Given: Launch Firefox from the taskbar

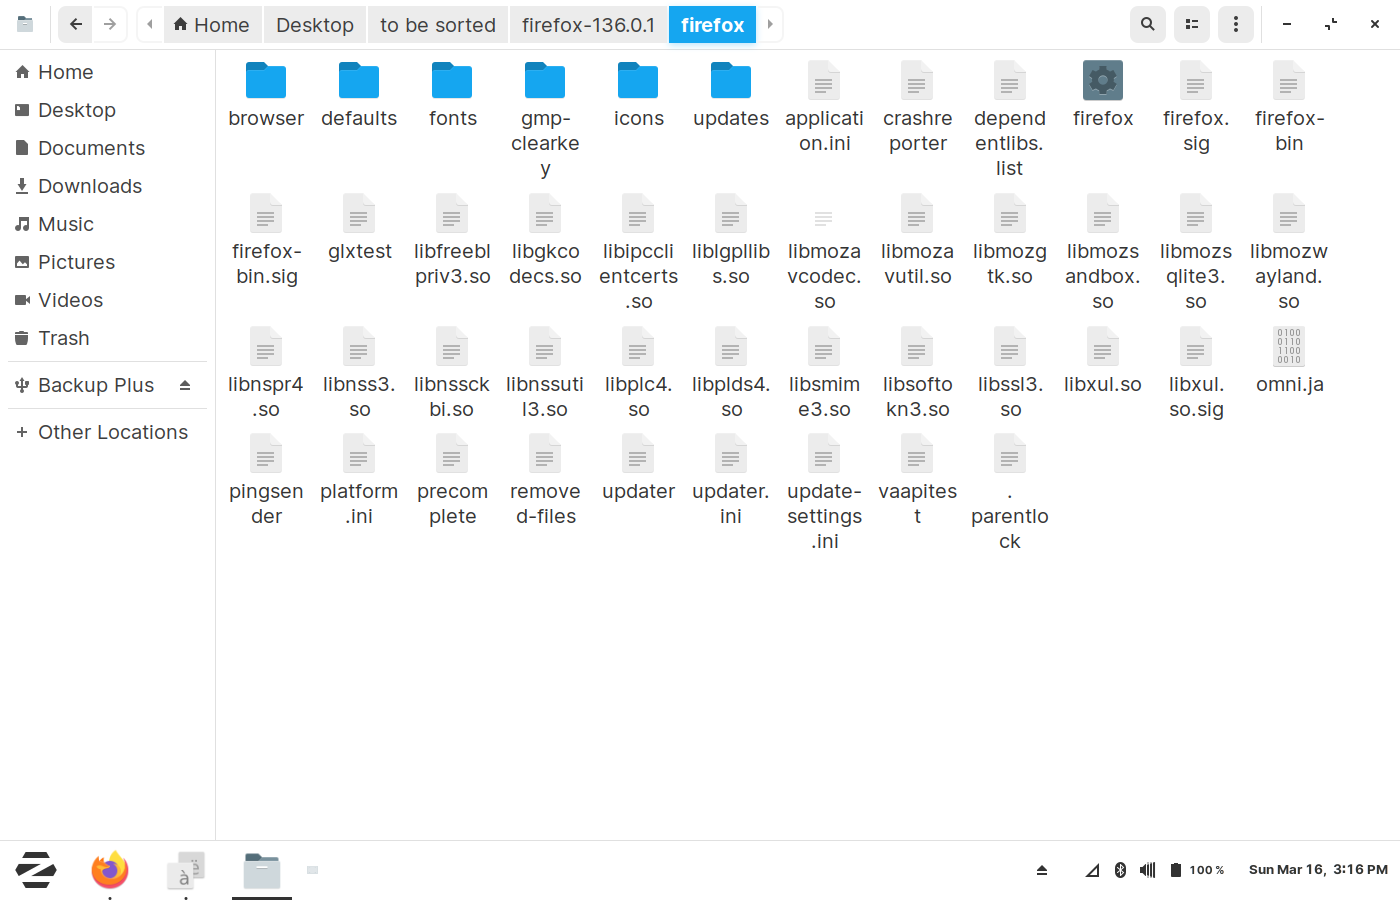Looking at the screenshot, I should point(110,870).
